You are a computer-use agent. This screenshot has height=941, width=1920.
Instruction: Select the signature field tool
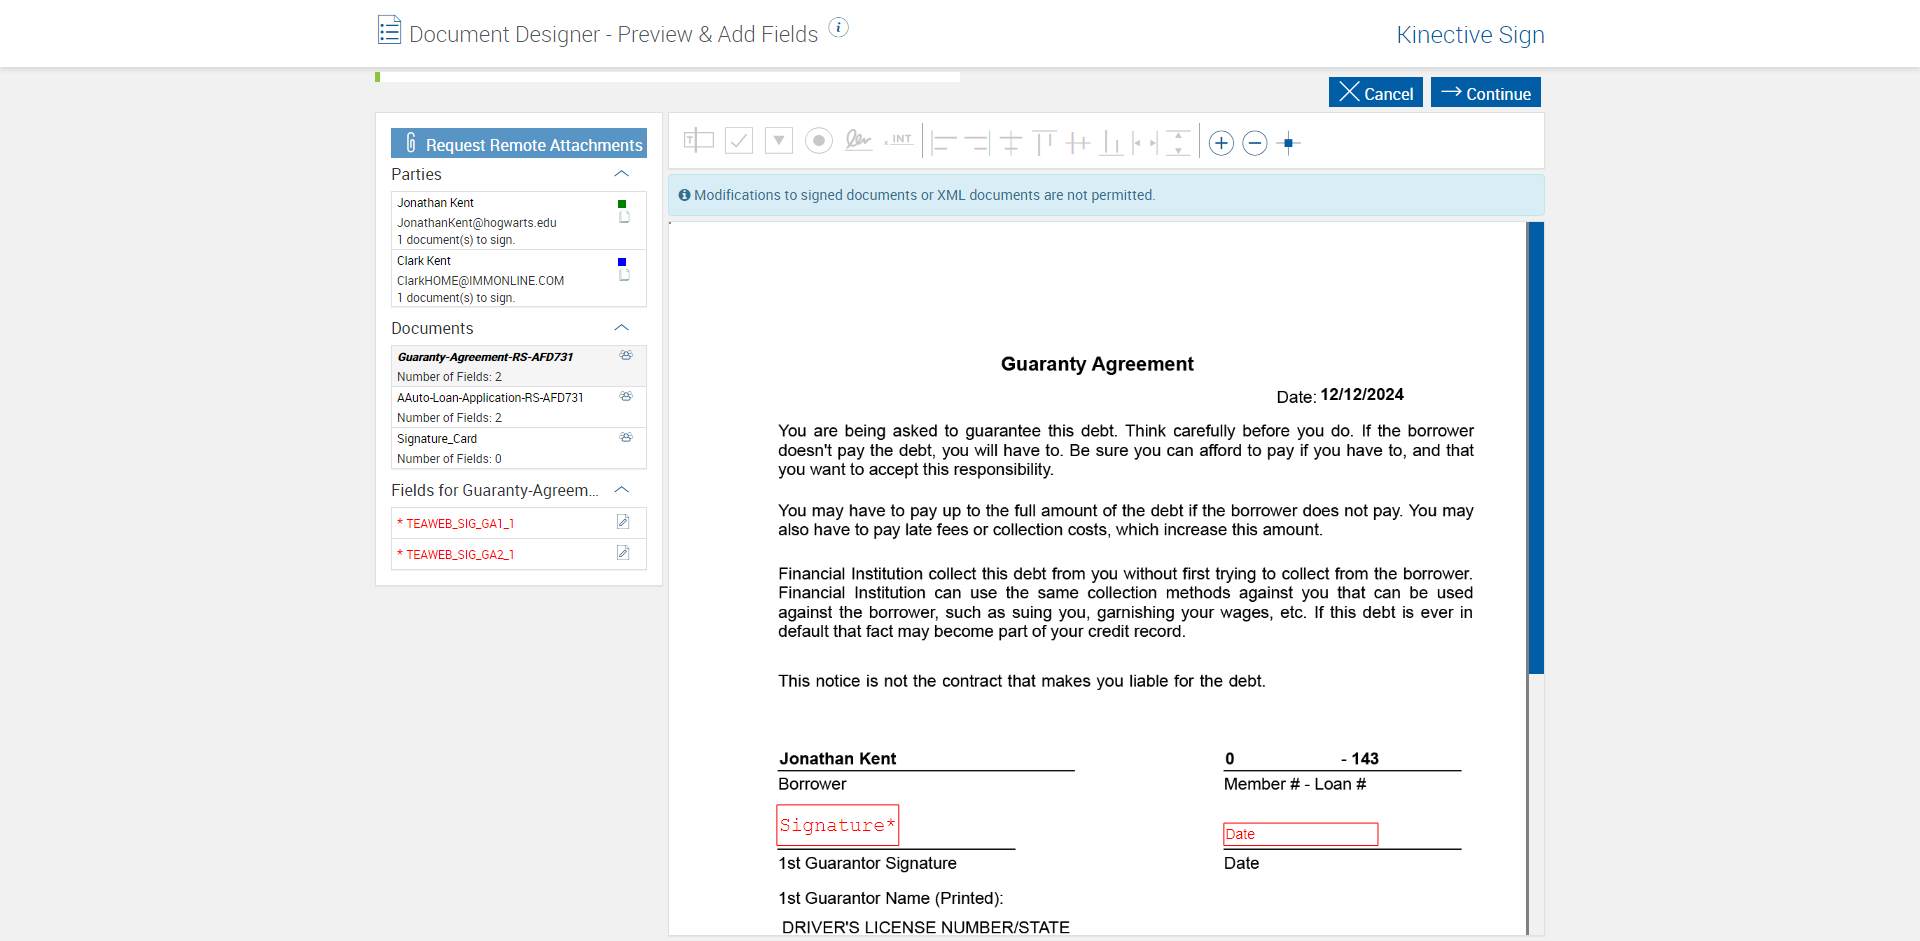pos(858,141)
